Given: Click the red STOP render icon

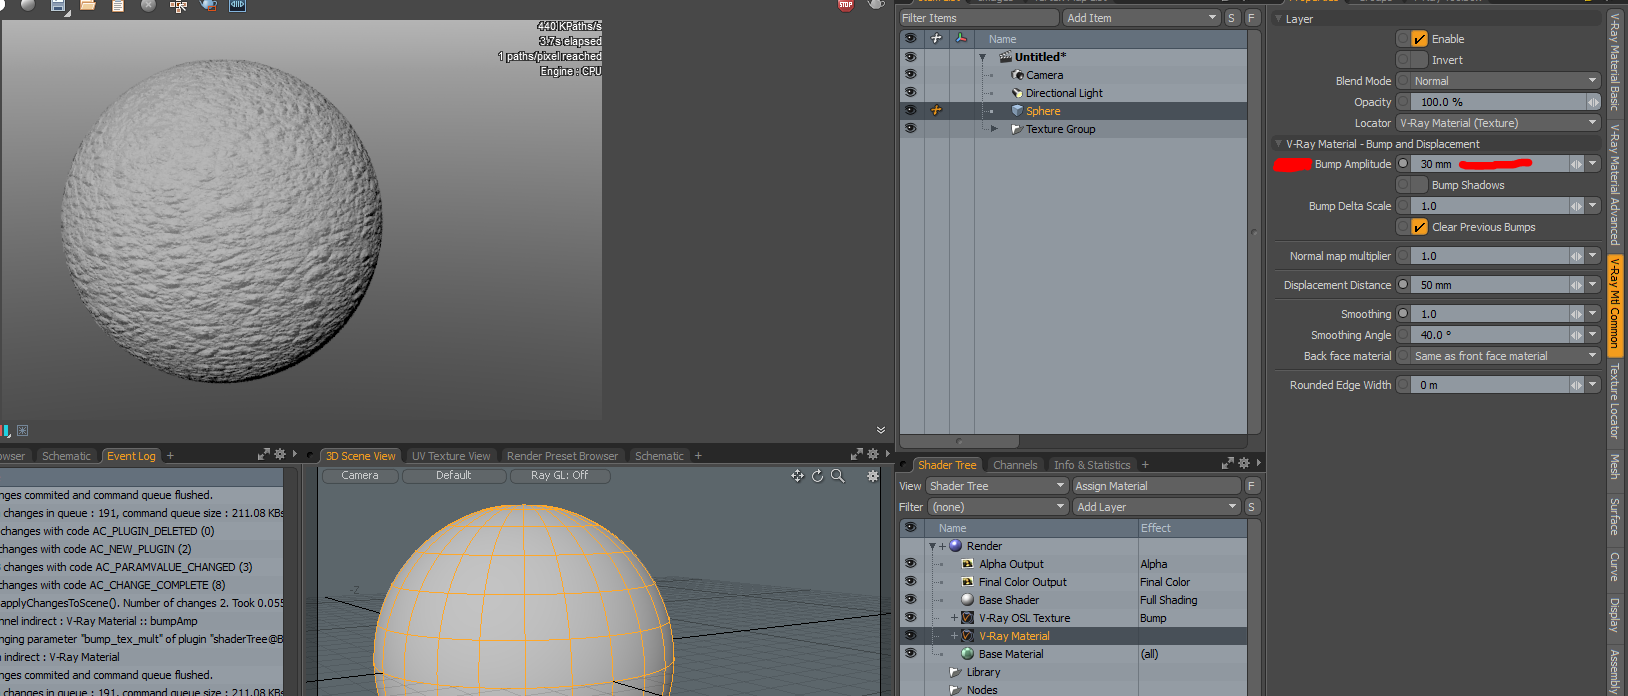Looking at the screenshot, I should click(x=846, y=4).
